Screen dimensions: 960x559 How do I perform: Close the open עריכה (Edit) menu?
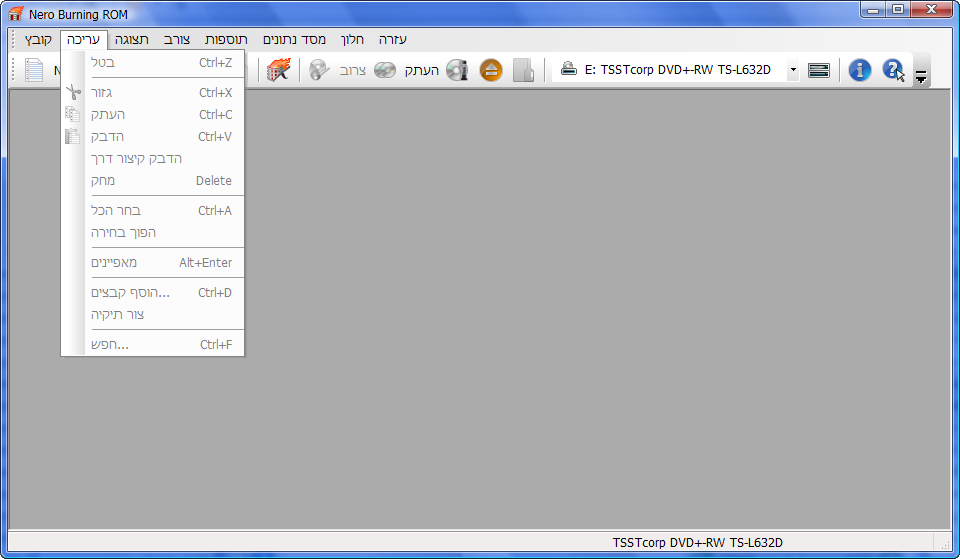83,39
